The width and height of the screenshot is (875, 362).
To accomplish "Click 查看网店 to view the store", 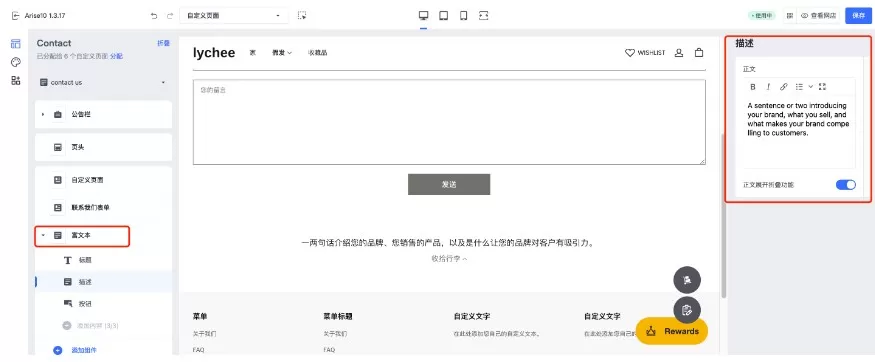I will coord(819,16).
